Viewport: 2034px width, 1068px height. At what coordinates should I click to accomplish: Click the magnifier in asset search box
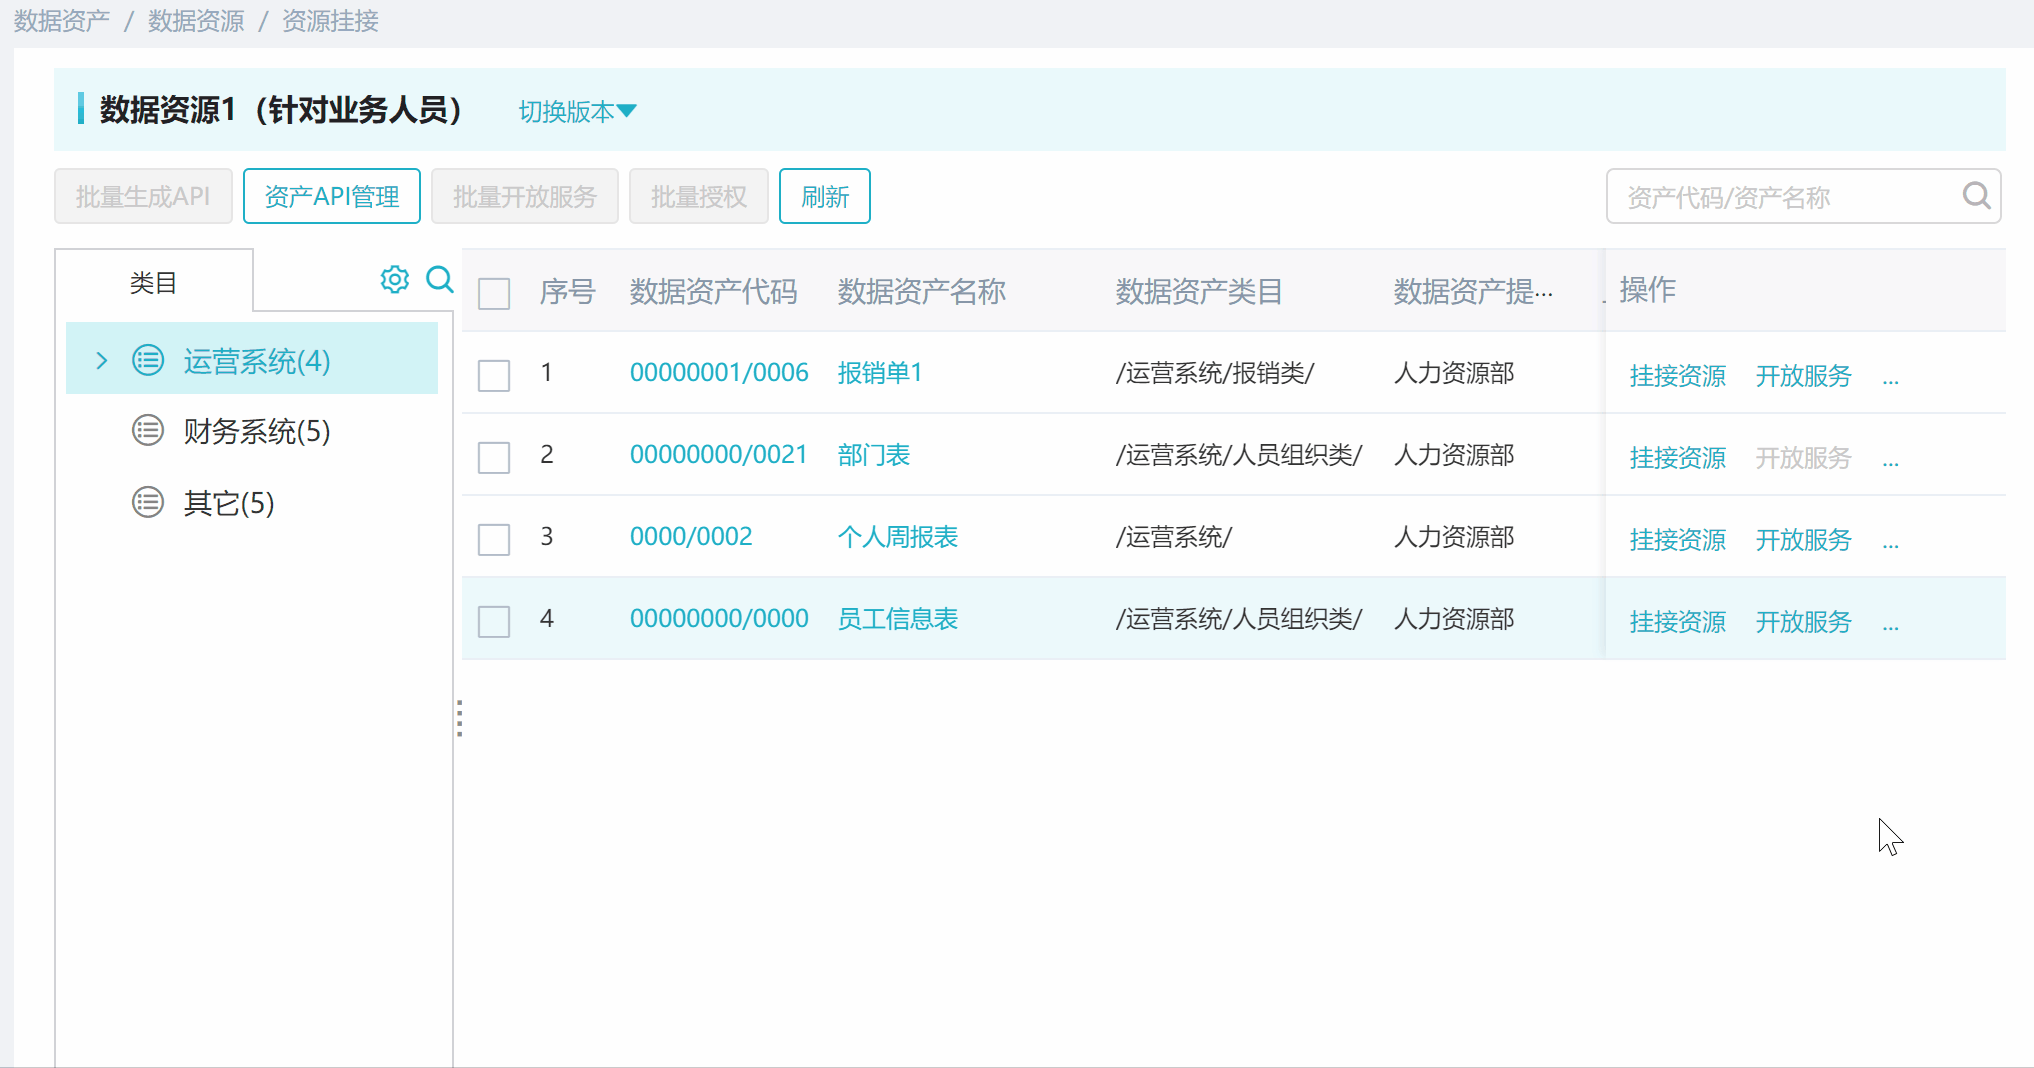1976,196
